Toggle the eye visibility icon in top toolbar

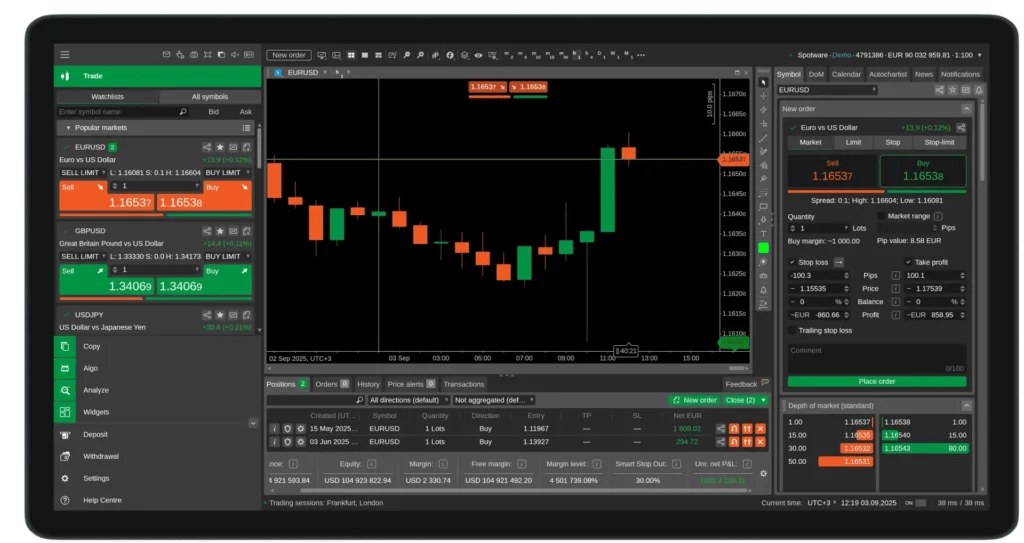coord(478,56)
